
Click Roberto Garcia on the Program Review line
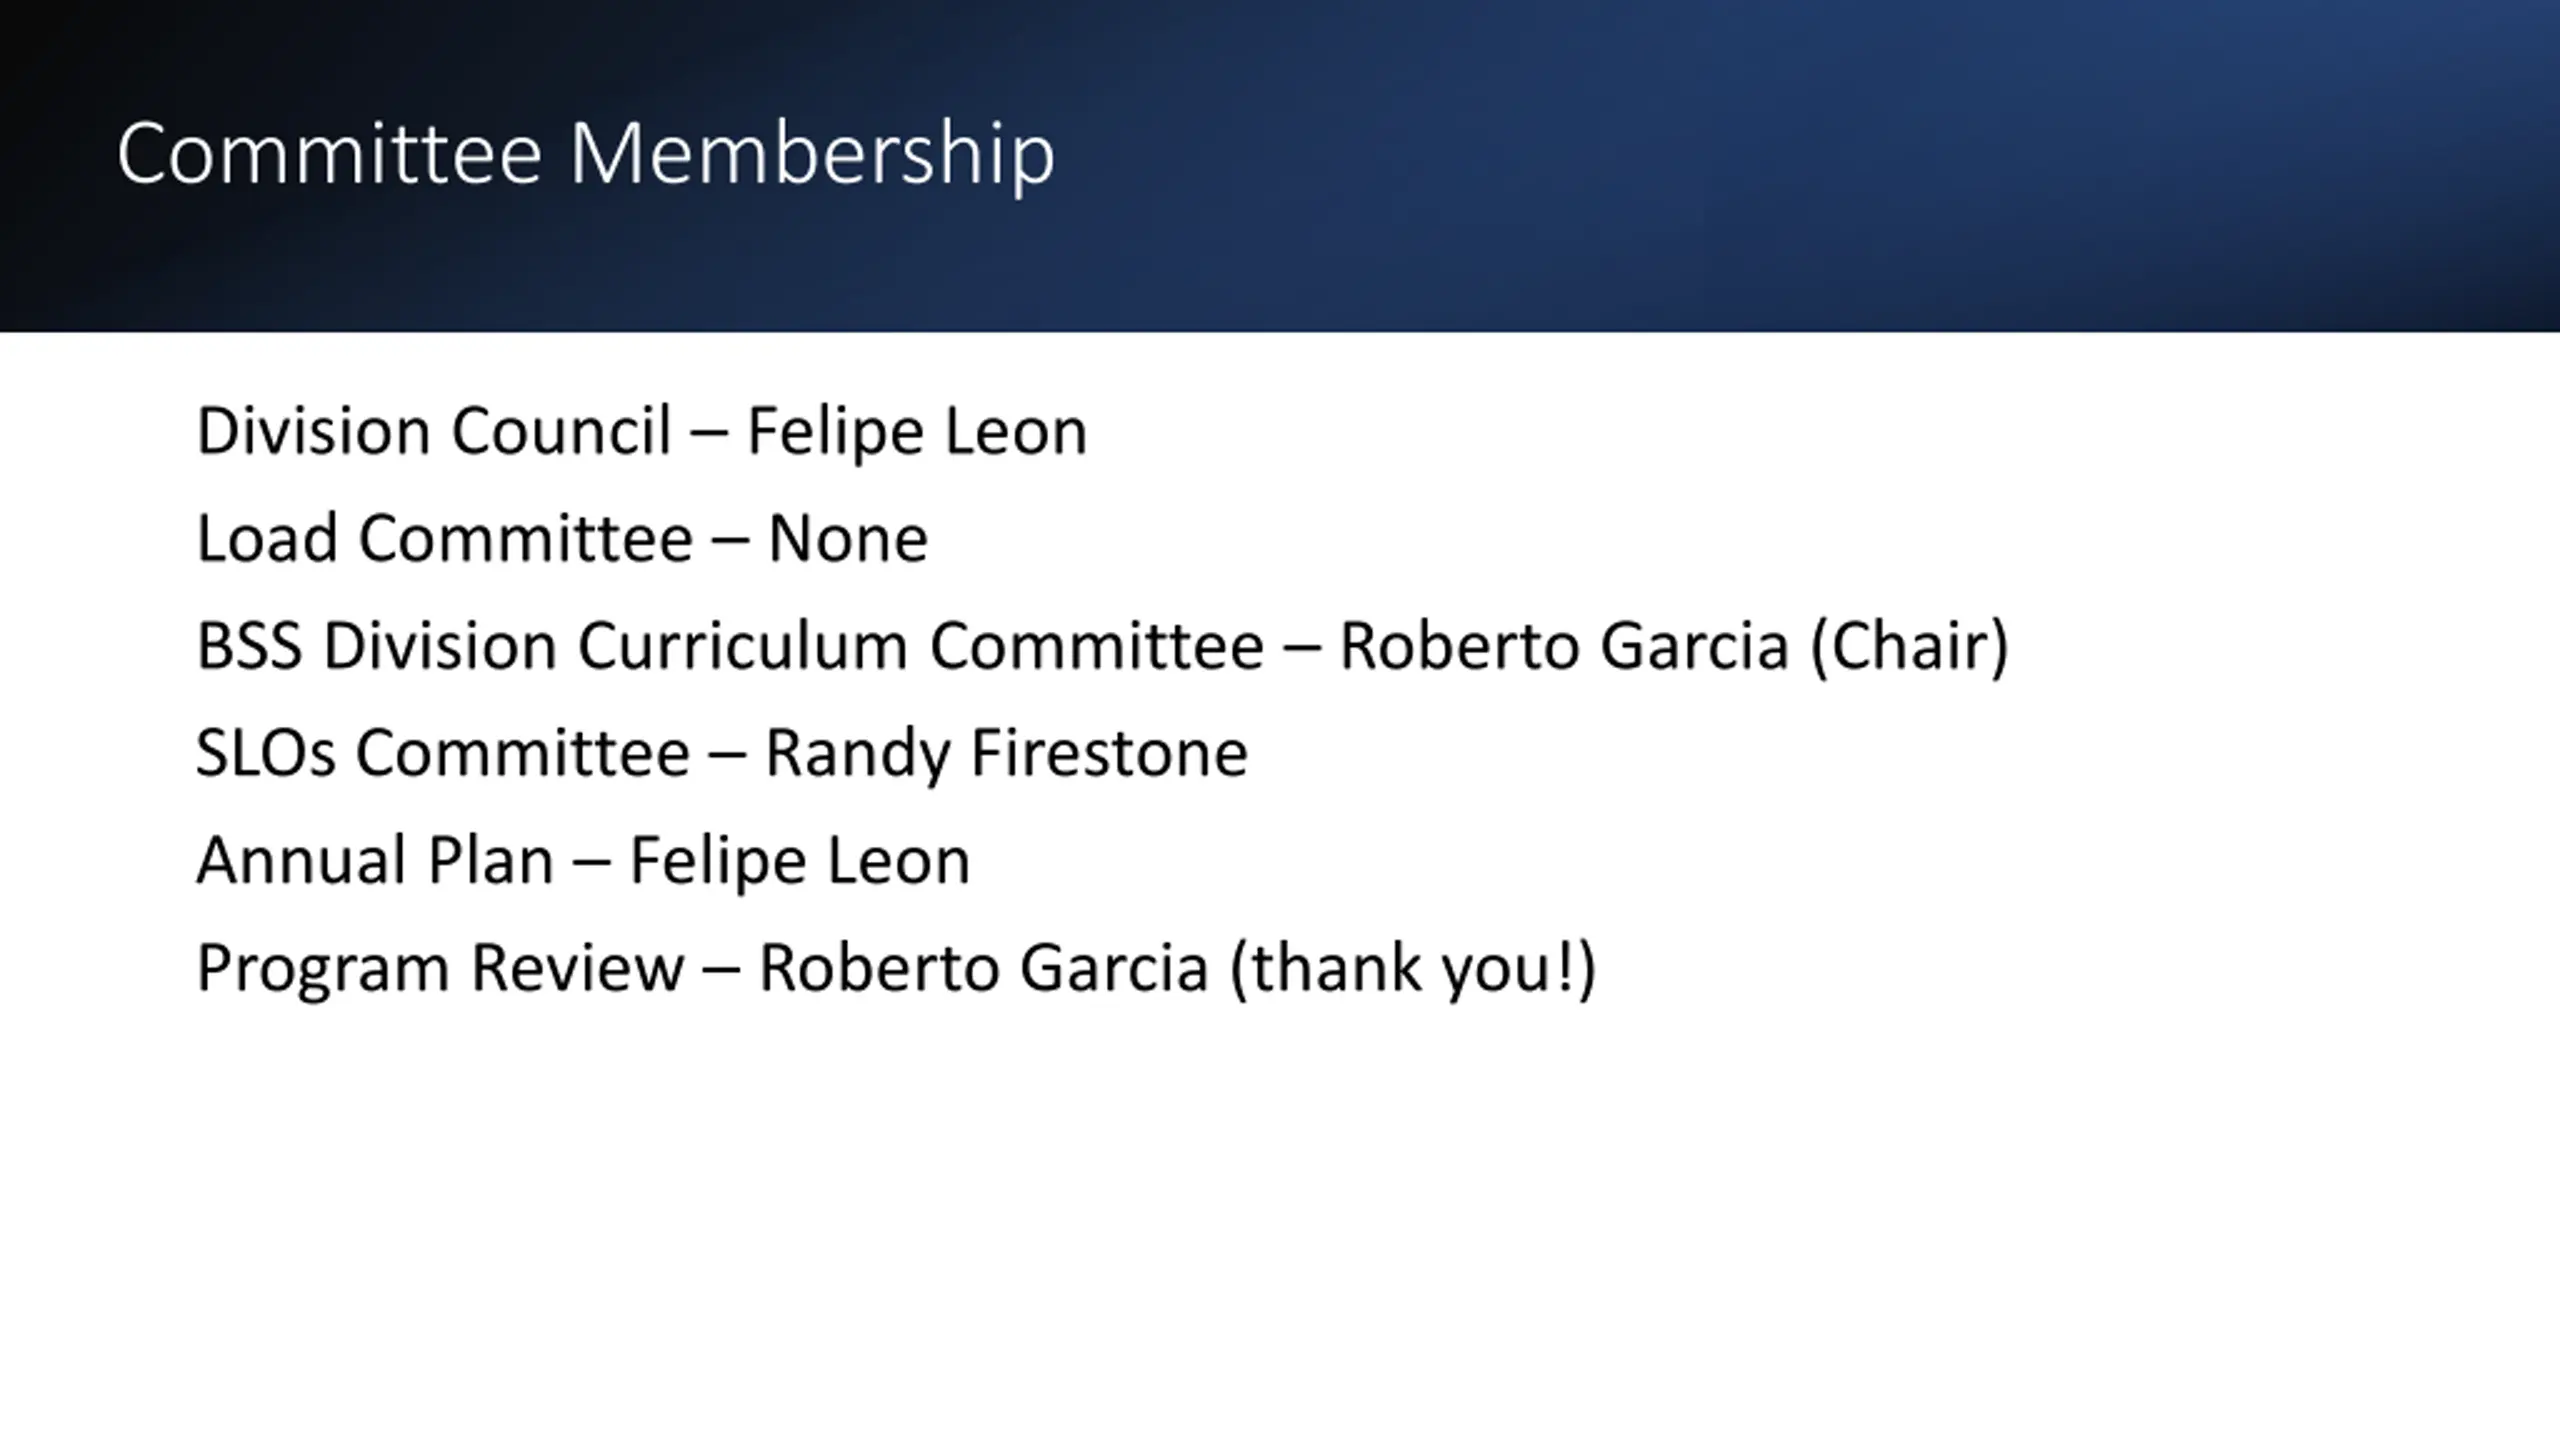pos(984,967)
